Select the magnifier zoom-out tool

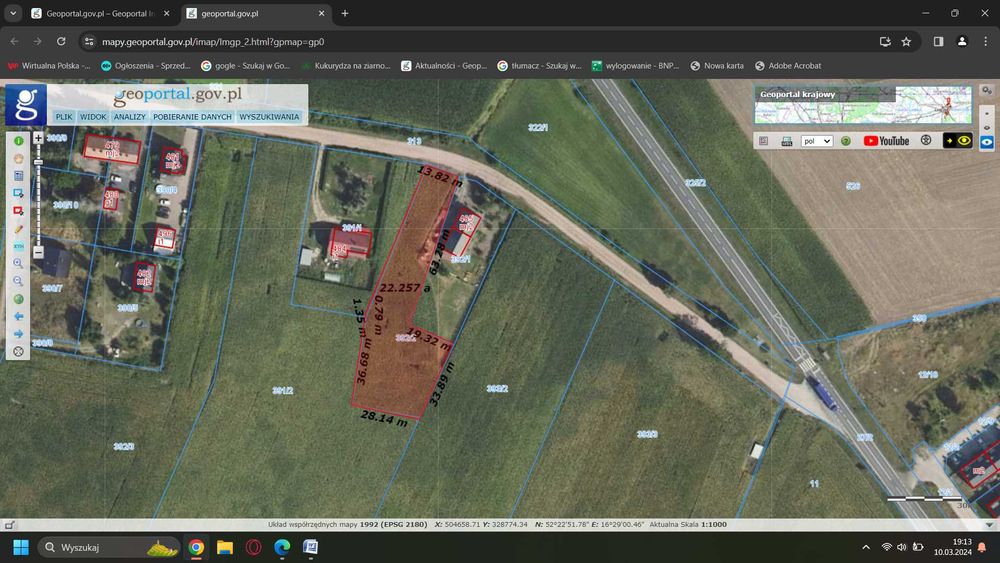coord(18,281)
